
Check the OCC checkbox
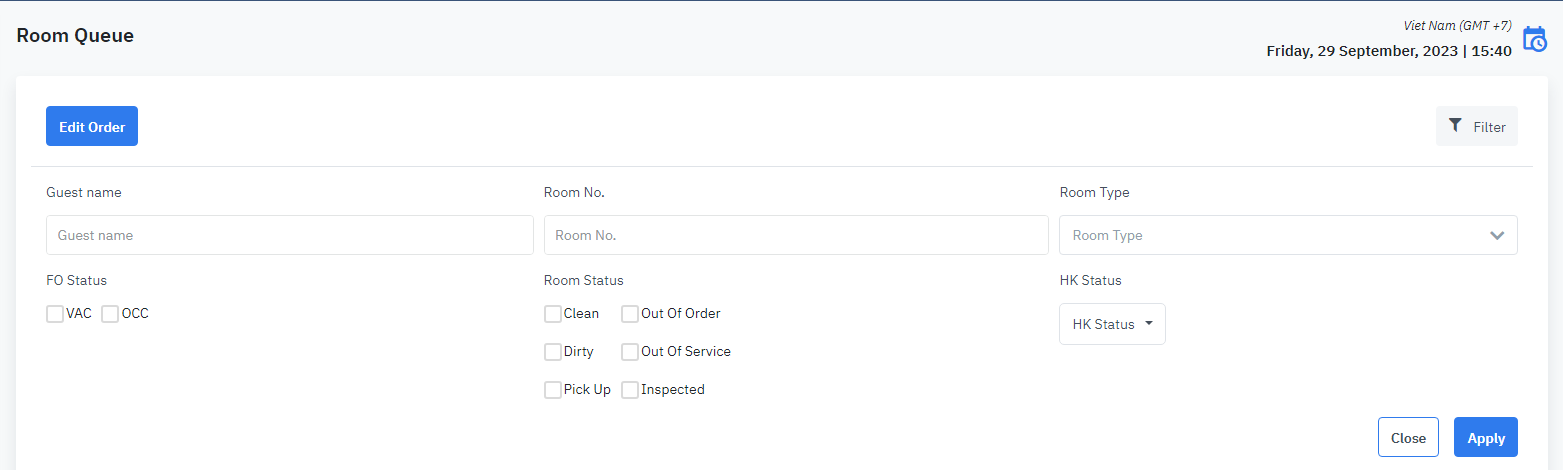110,314
